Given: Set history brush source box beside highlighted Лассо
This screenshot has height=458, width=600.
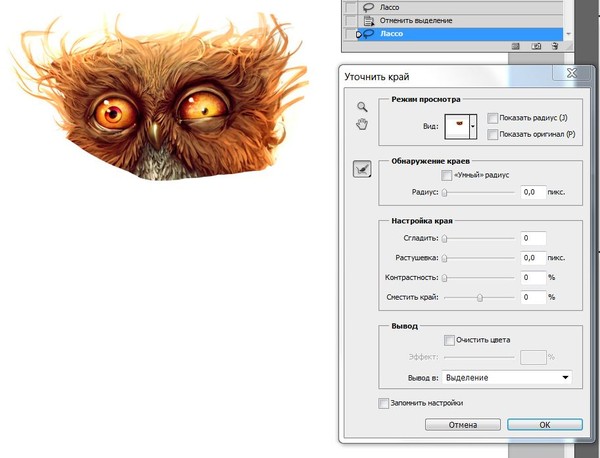Looking at the screenshot, I should coord(350,34).
